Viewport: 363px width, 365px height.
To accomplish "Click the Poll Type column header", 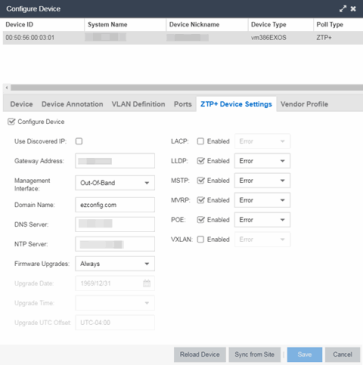I will click(338, 25).
